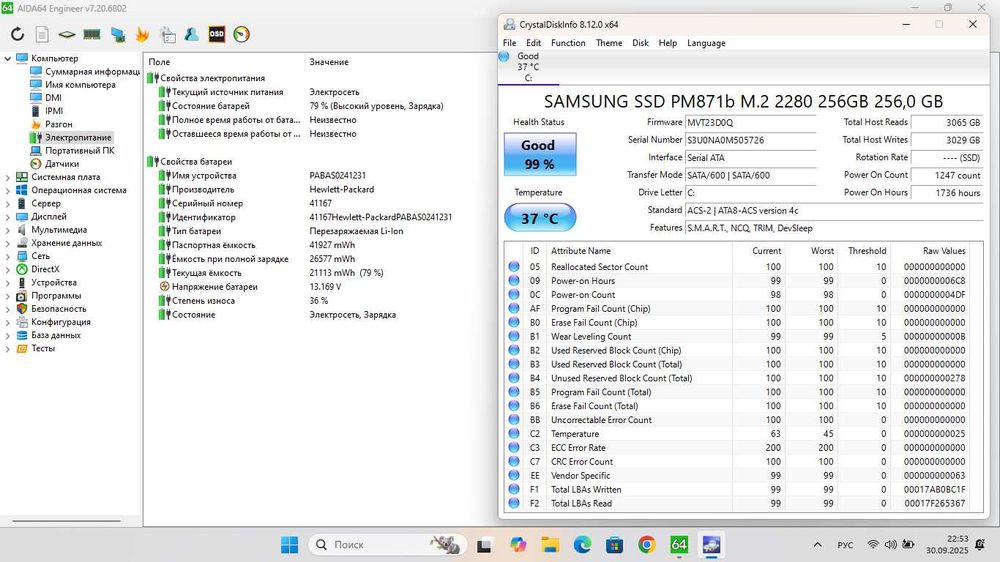Expand the Хранение данных node
Viewport: 1000px width, 562px height.
click(x=8, y=243)
